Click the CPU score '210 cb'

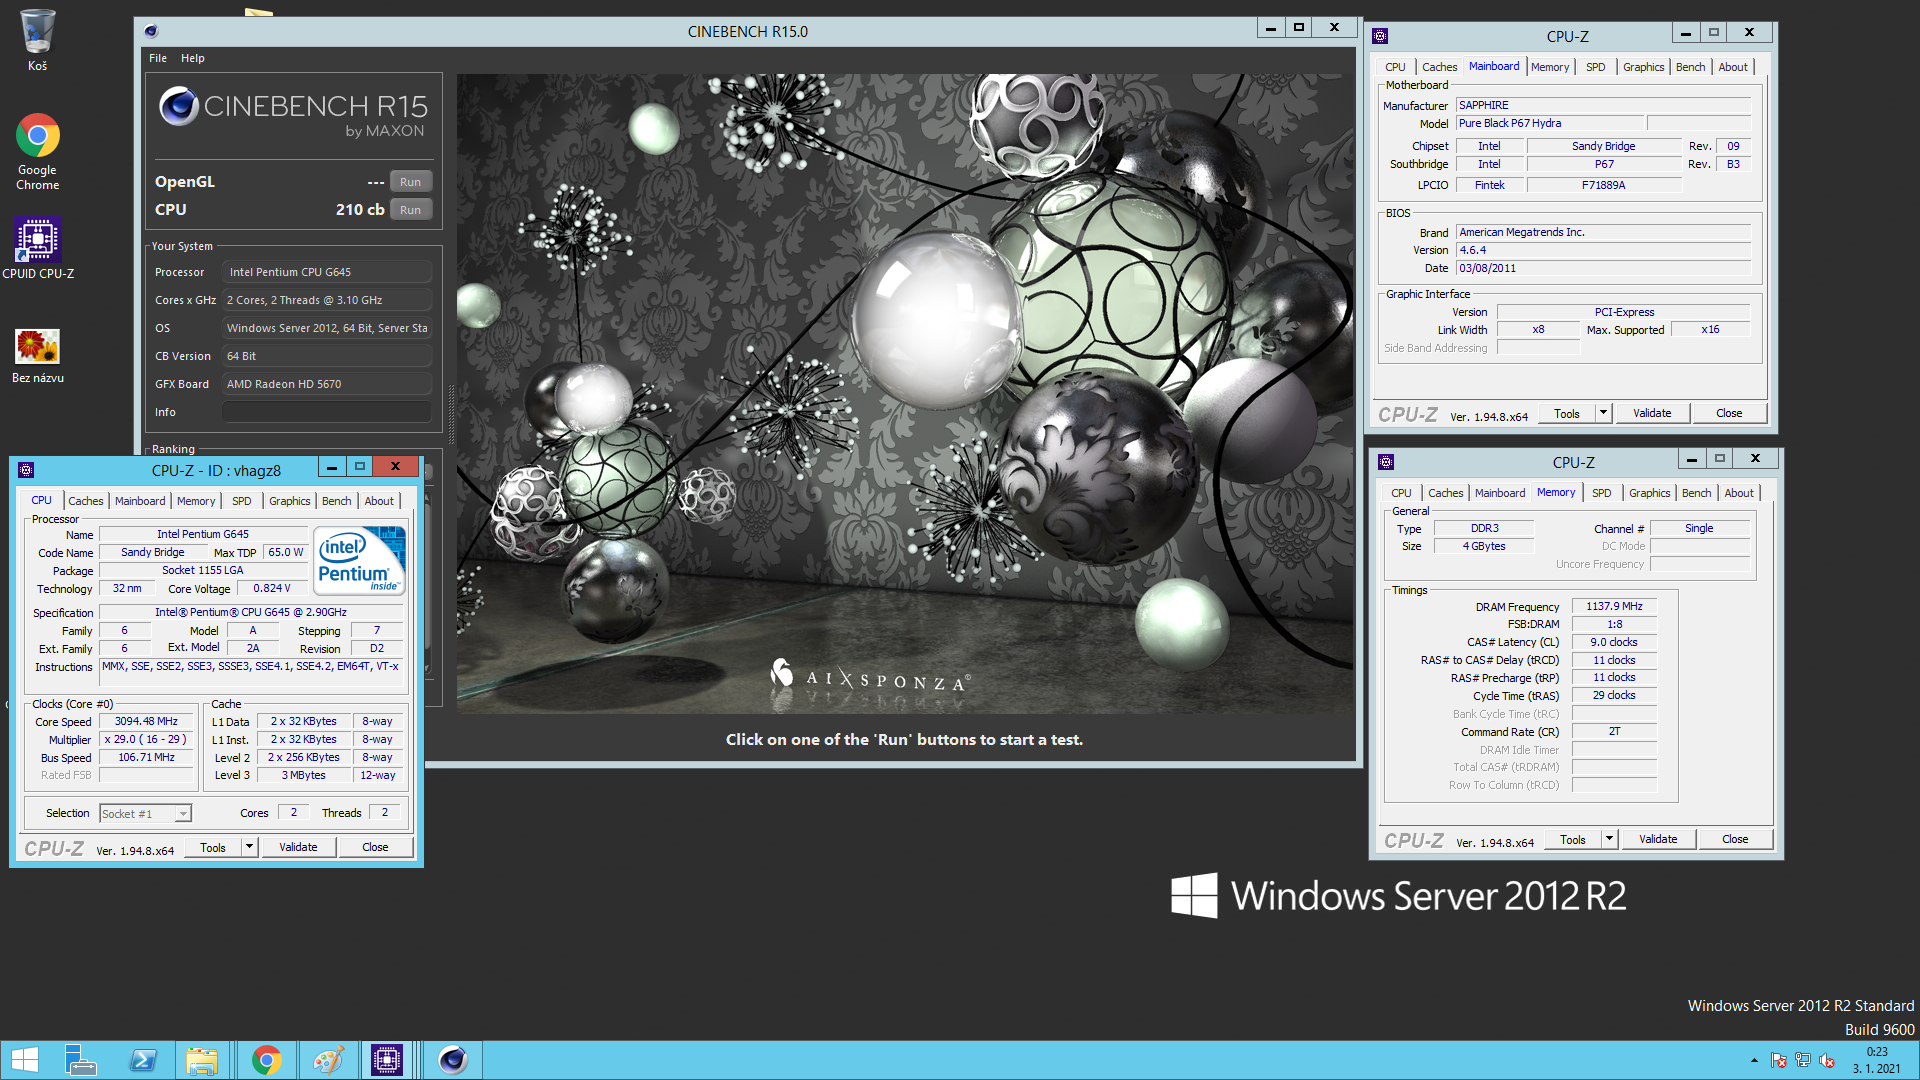(x=360, y=210)
